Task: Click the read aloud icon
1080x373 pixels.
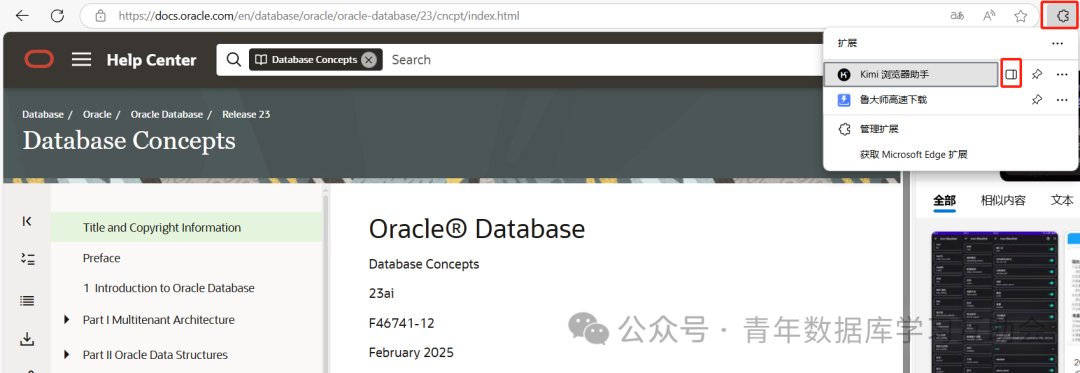Action: 989,15
